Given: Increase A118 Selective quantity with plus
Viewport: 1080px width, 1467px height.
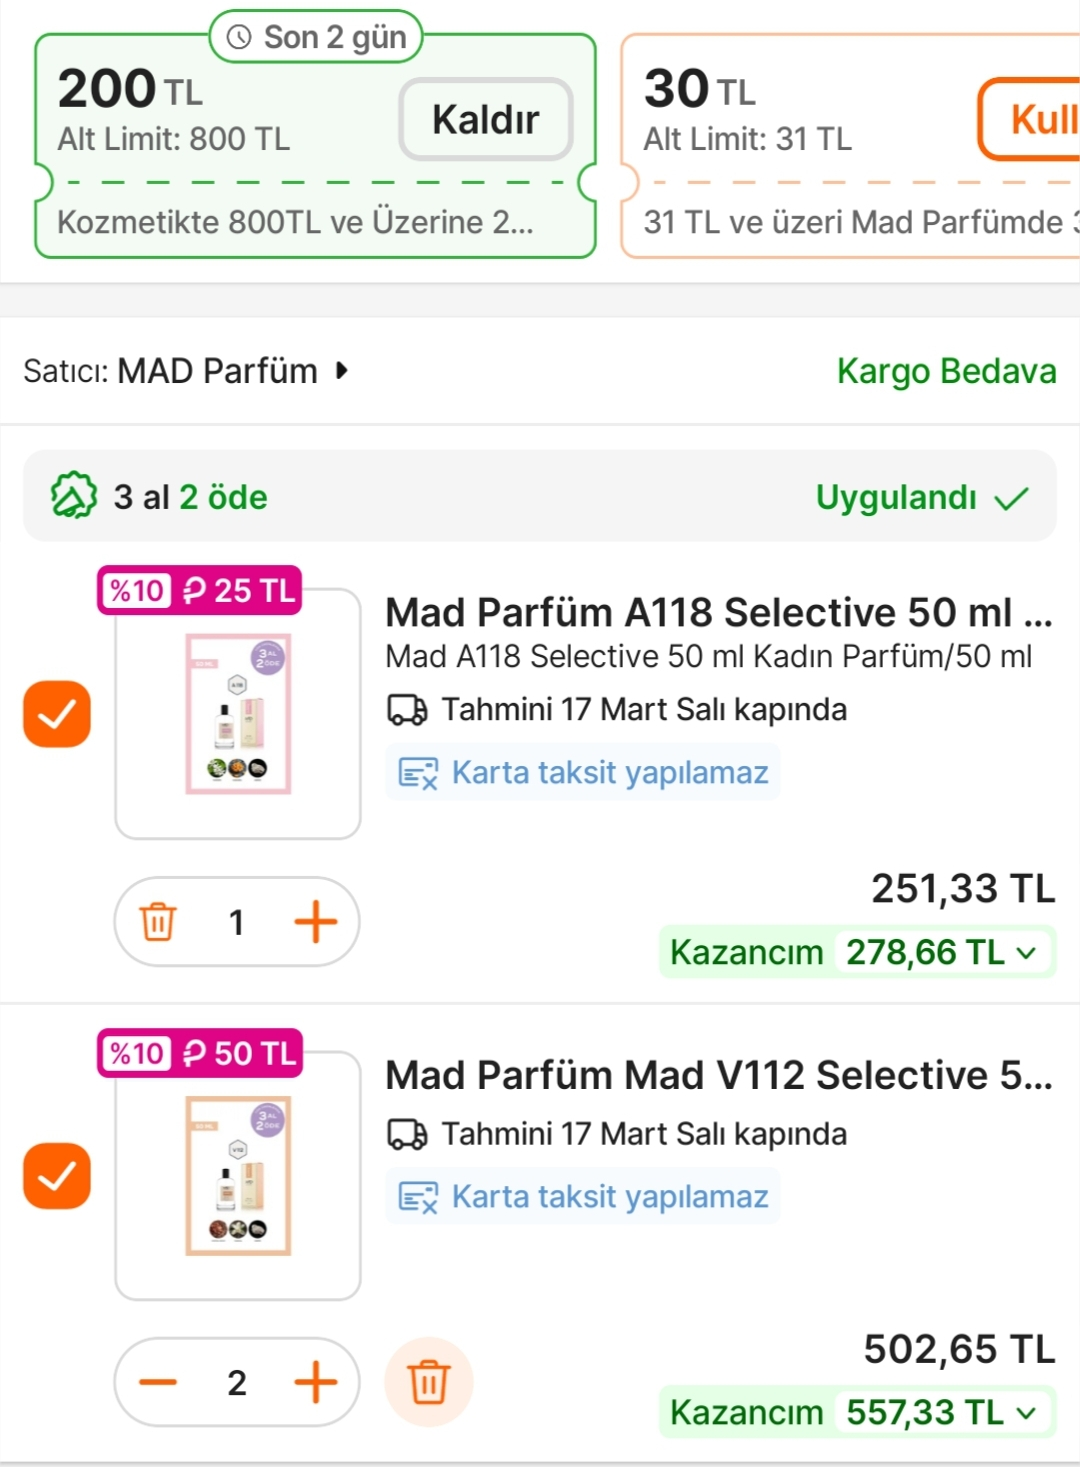Looking at the screenshot, I should (315, 922).
